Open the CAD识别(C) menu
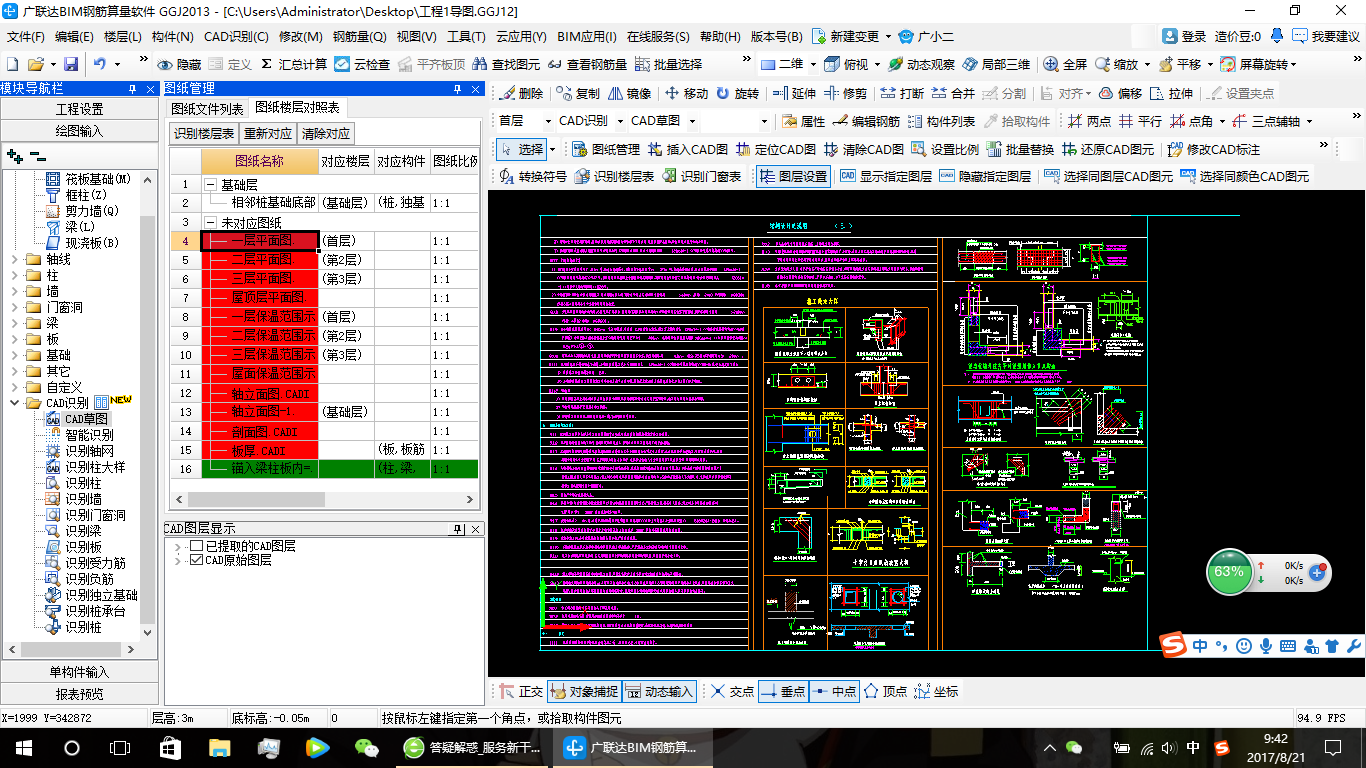This screenshot has height=768, width=1366. pyautogui.click(x=236, y=36)
